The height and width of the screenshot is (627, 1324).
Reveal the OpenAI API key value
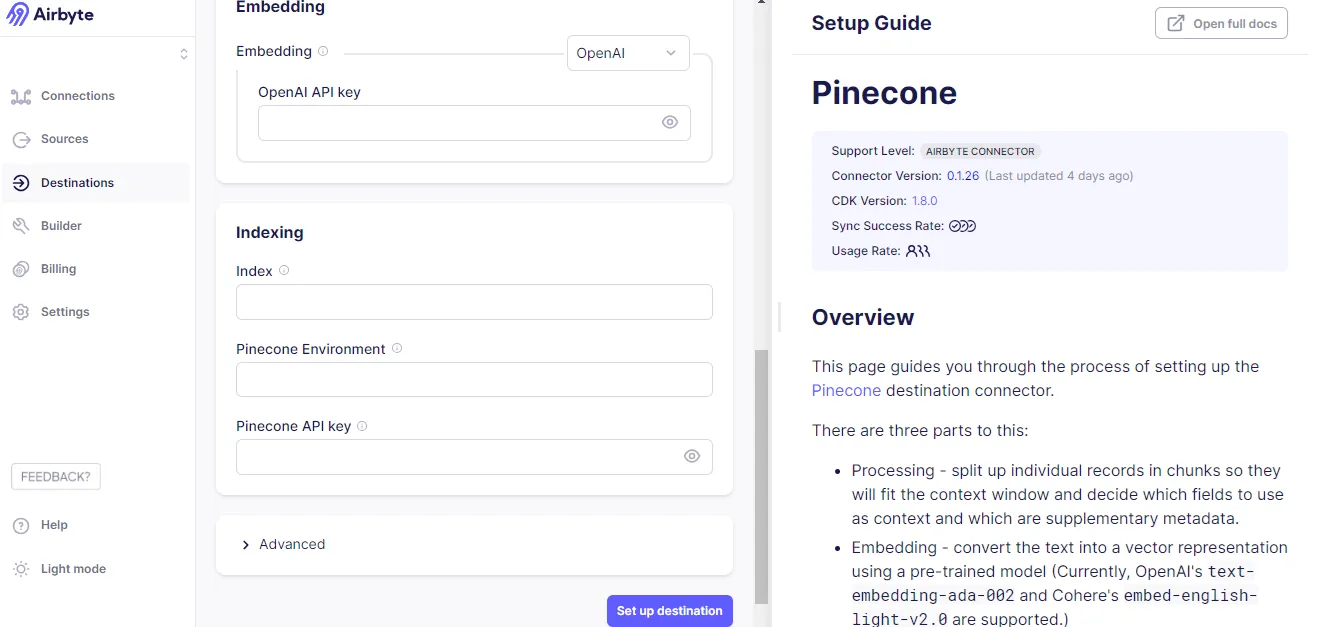tap(670, 122)
